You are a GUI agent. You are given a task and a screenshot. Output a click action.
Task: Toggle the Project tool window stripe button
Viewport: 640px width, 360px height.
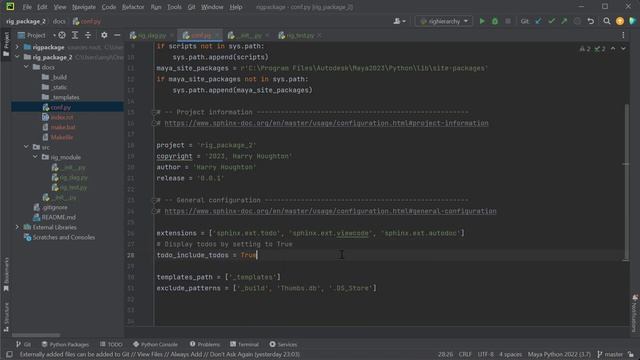pyautogui.click(x=6, y=45)
